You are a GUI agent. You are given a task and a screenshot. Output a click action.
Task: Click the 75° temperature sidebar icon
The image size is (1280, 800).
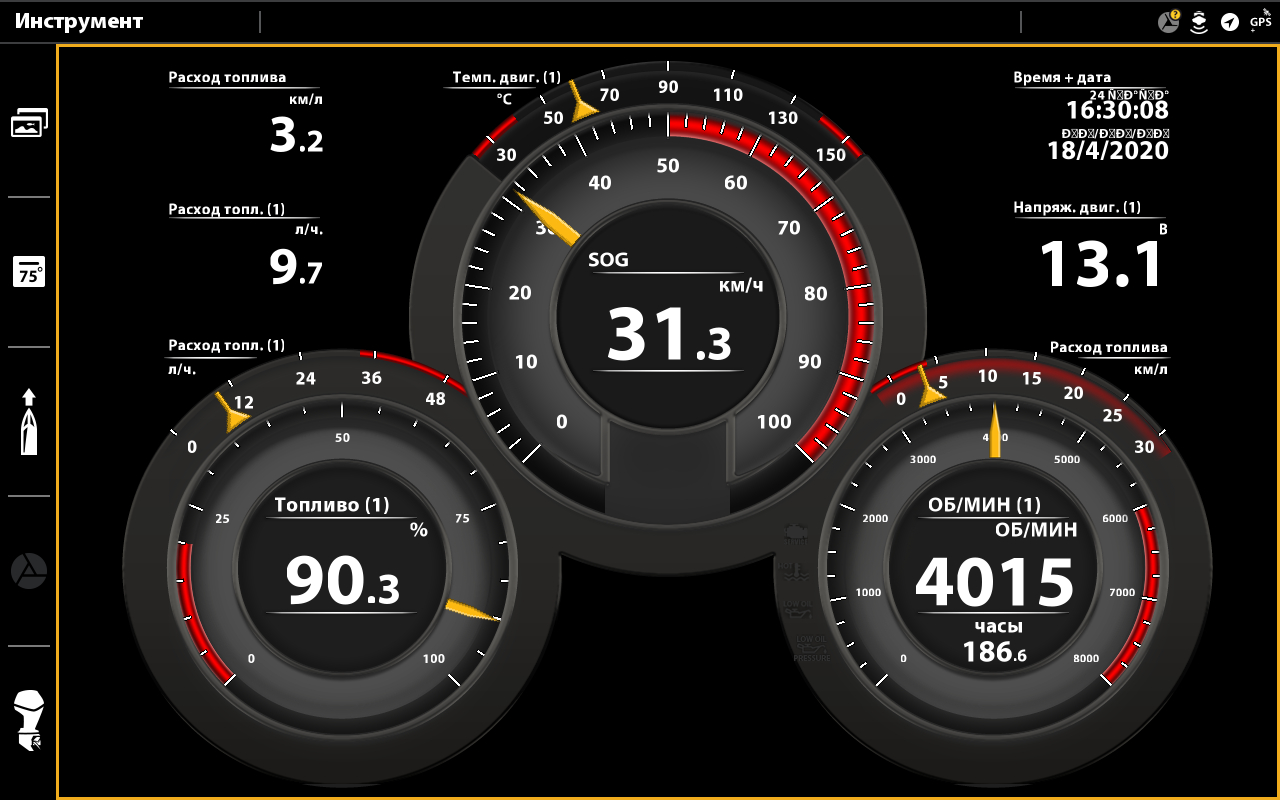click(29, 272)
